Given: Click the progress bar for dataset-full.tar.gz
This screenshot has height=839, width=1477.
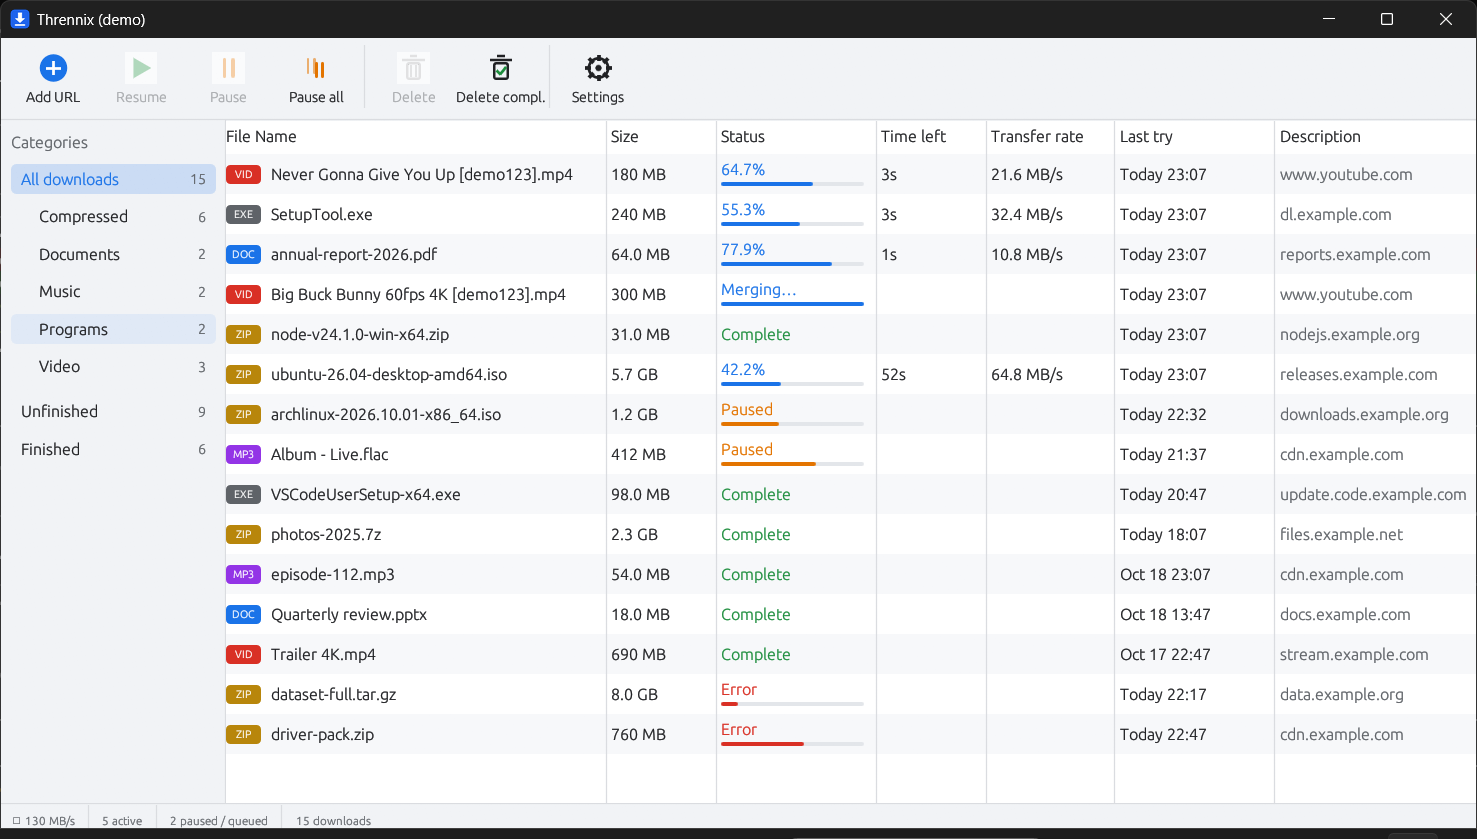Looking at the screenshot, I should [792, 704].
